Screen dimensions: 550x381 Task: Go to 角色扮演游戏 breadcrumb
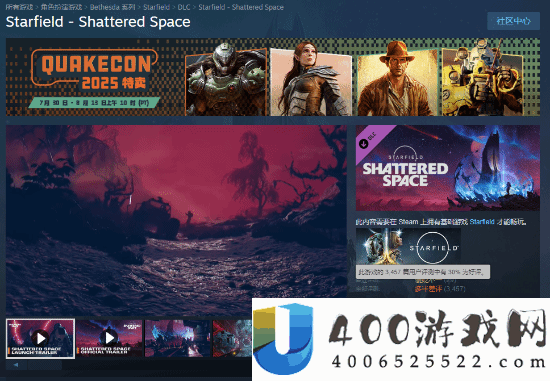pyautogui.click(x=61, y=7)
